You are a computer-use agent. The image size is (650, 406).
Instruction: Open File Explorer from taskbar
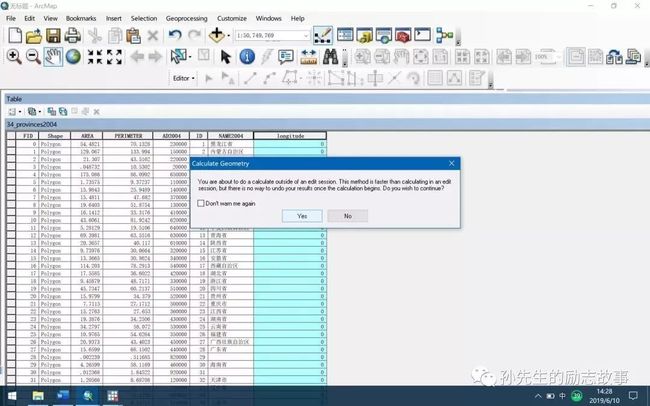(38, 396)
